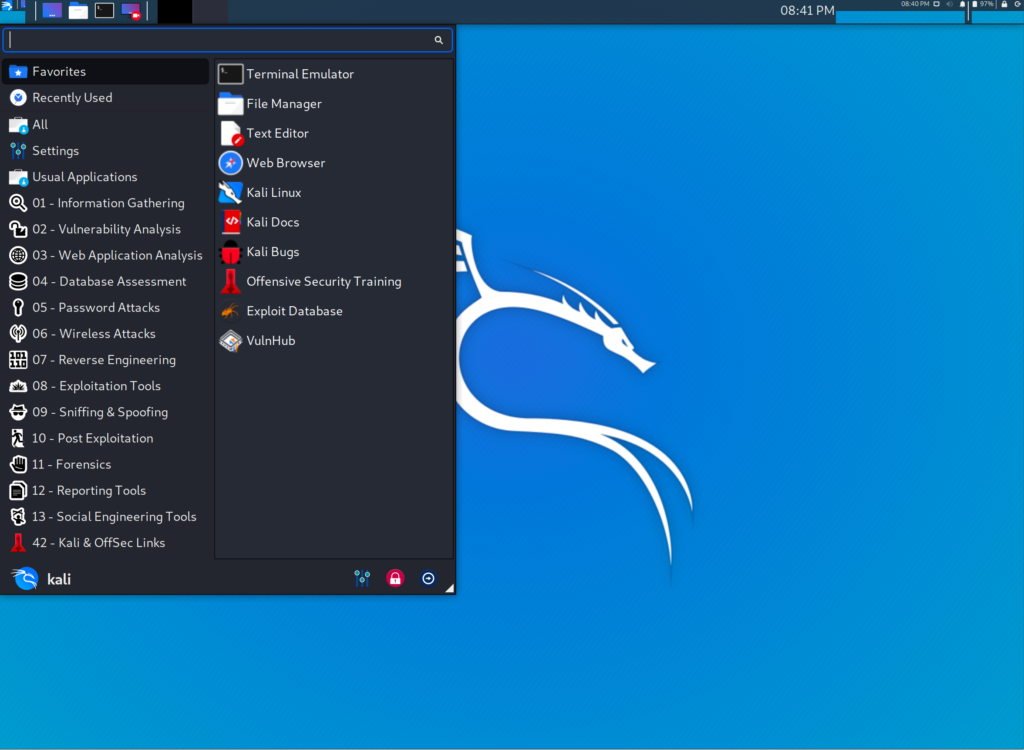Open Terminal Emulator from the Favorites list
1024x750 pixels.
pyautogui.click(x=334, y=74)
